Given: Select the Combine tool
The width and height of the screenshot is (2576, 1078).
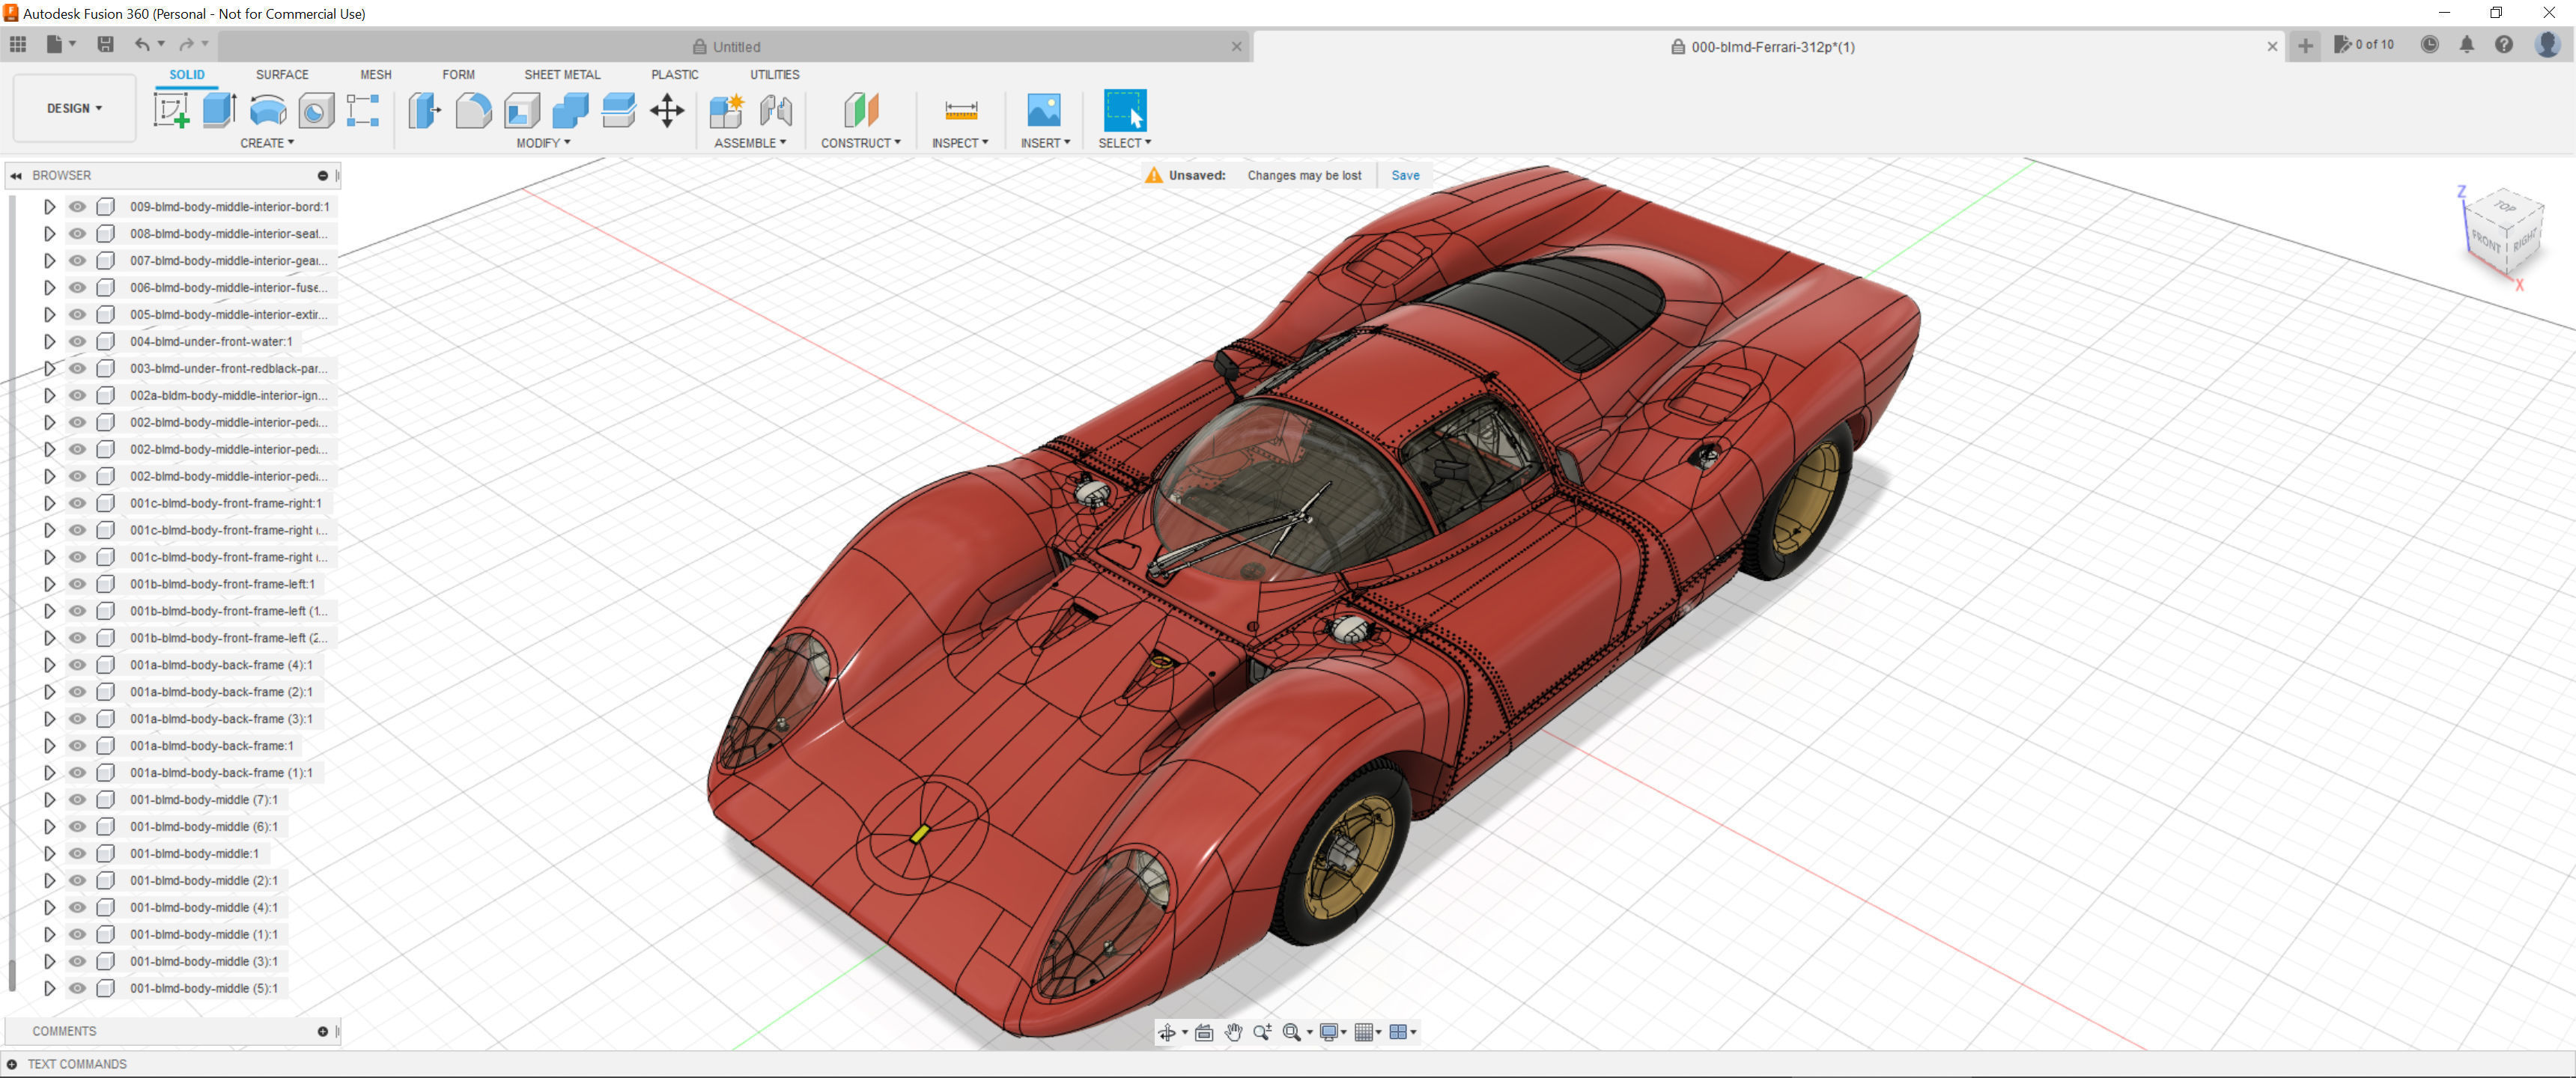Looking at the screenshot, I should click(x=570, y=110).
